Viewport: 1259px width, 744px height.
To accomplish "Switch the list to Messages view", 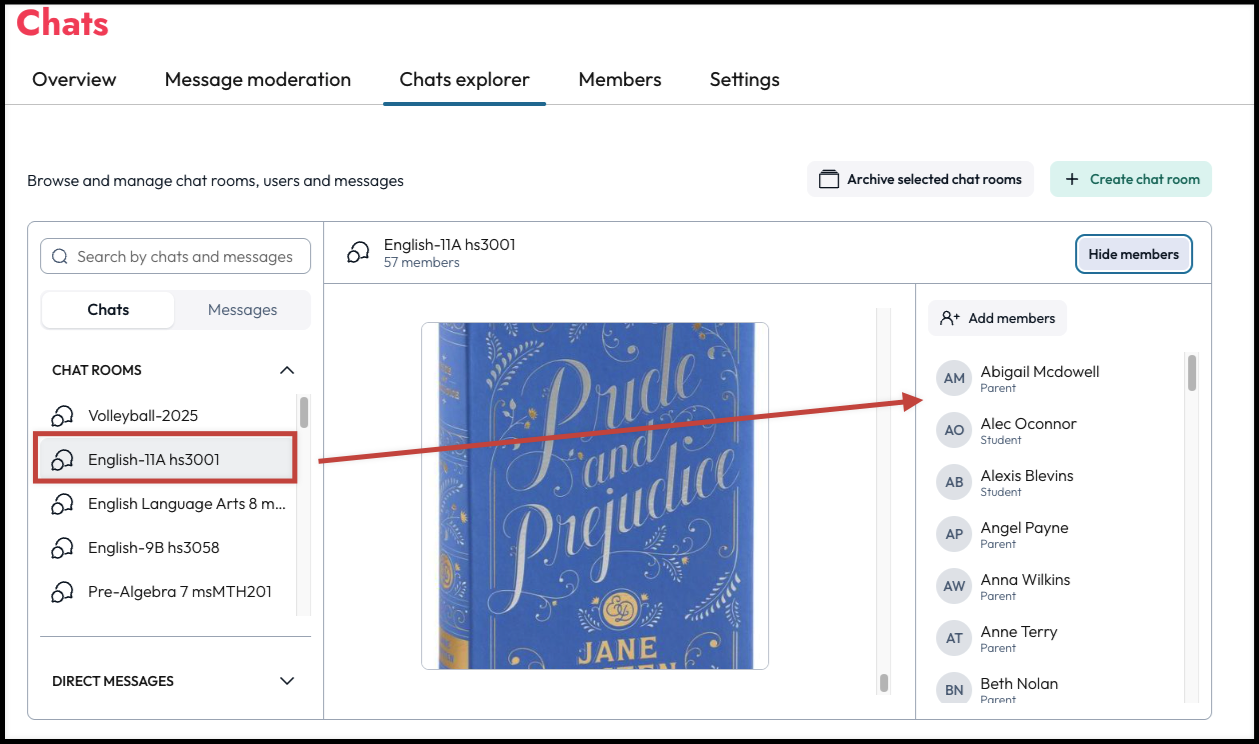I will [x=242, y=310].
